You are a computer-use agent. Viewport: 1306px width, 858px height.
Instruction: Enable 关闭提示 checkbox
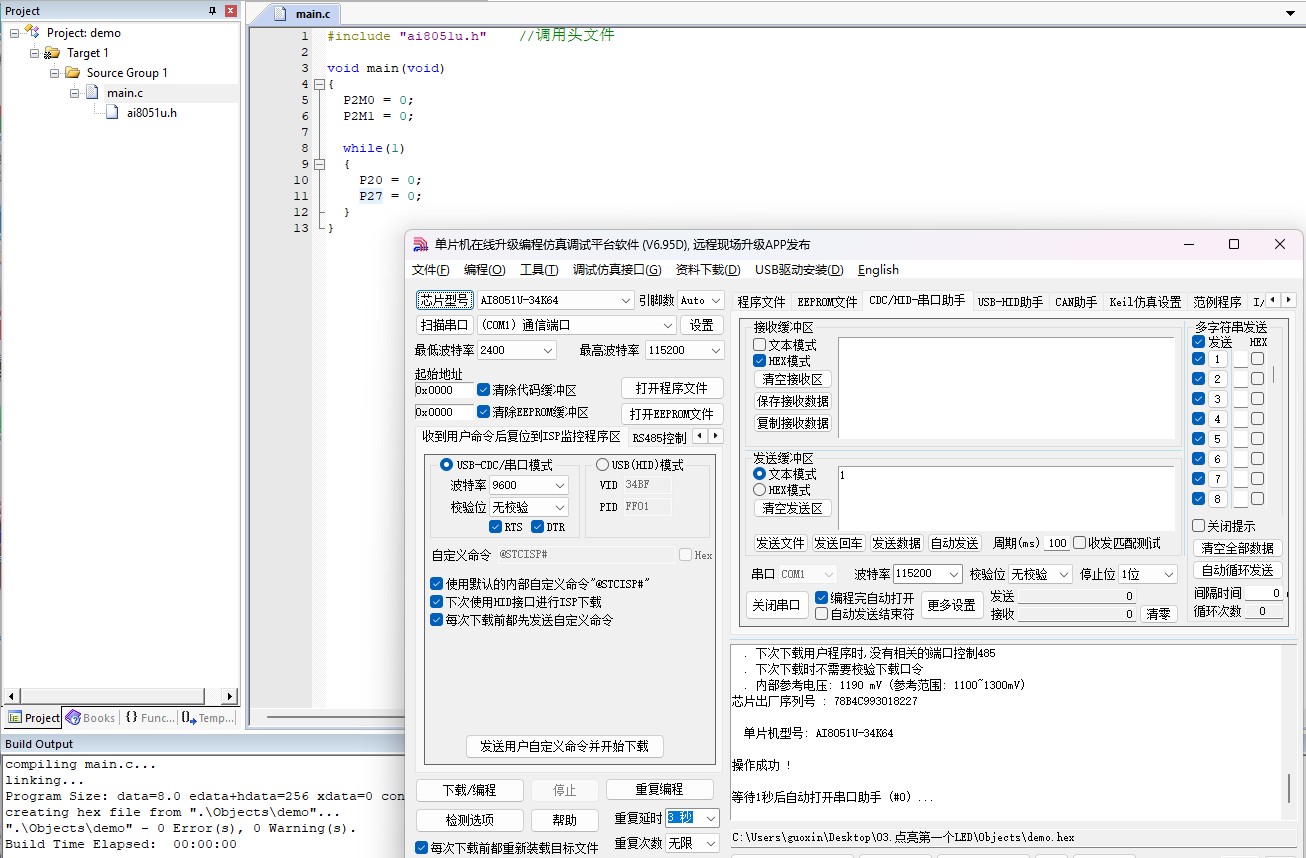pos(1199,526)
